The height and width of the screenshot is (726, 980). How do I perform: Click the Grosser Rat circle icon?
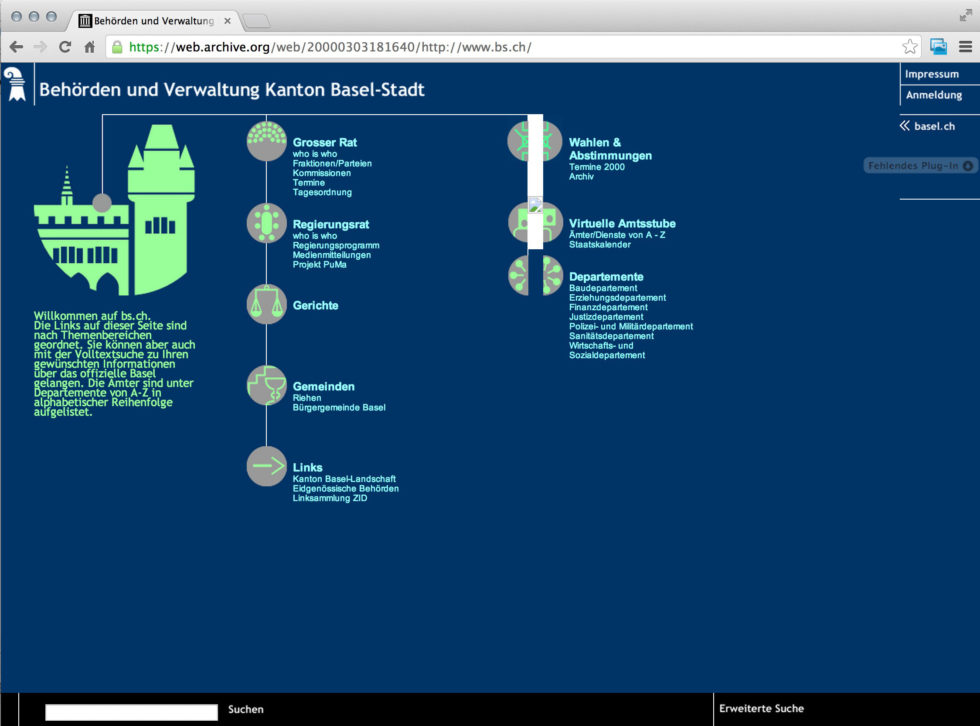click(267, 141)
